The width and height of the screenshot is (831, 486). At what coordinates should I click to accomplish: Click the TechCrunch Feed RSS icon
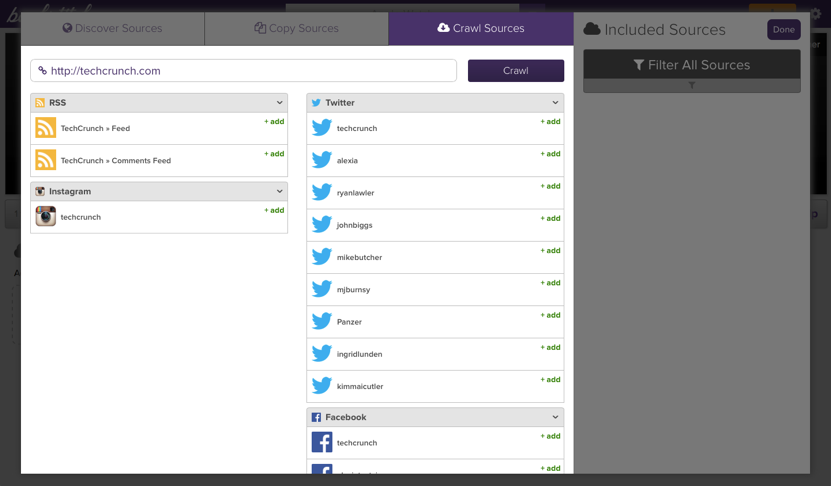tap(46, 128)
